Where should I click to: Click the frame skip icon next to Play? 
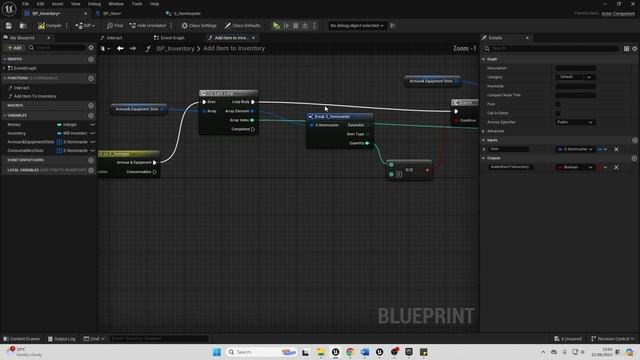(x=287, y=26)
